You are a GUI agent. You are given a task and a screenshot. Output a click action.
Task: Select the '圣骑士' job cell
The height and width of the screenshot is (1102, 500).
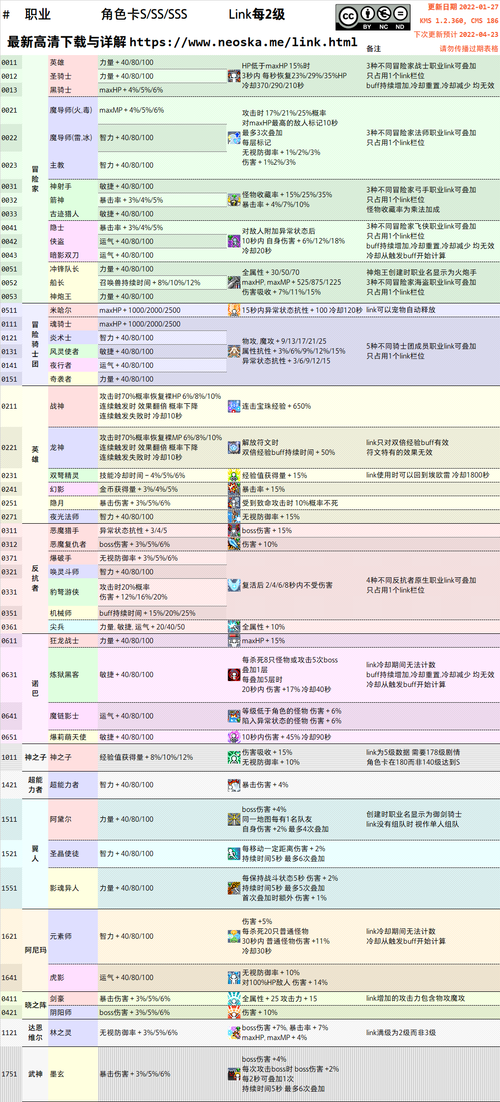coord(72,76)
